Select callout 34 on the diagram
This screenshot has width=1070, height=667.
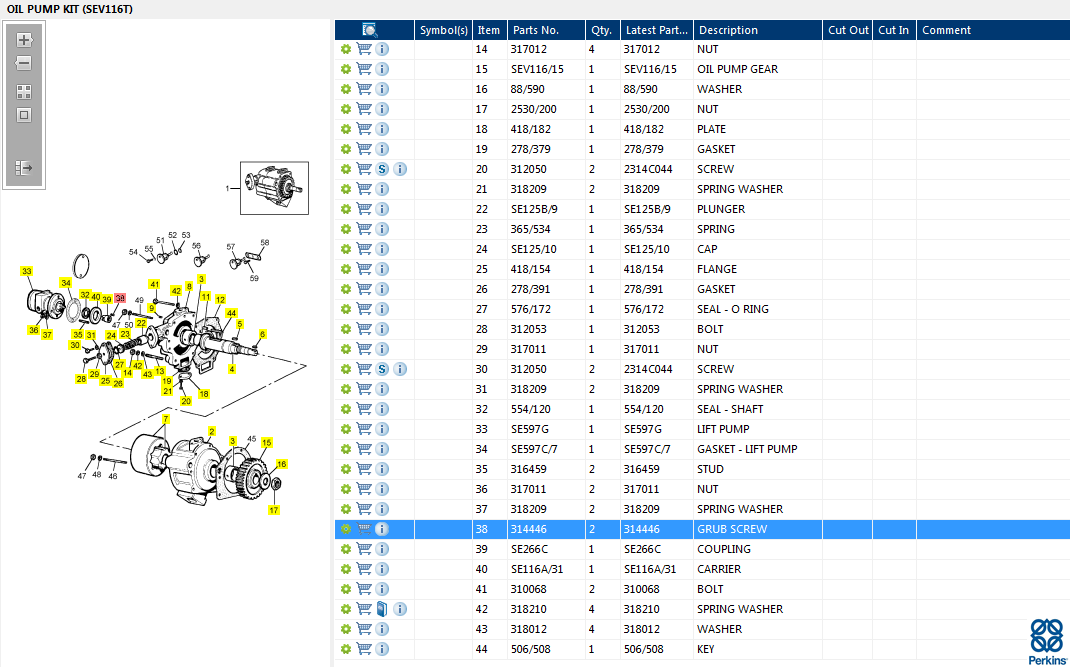tap(66, 283)
